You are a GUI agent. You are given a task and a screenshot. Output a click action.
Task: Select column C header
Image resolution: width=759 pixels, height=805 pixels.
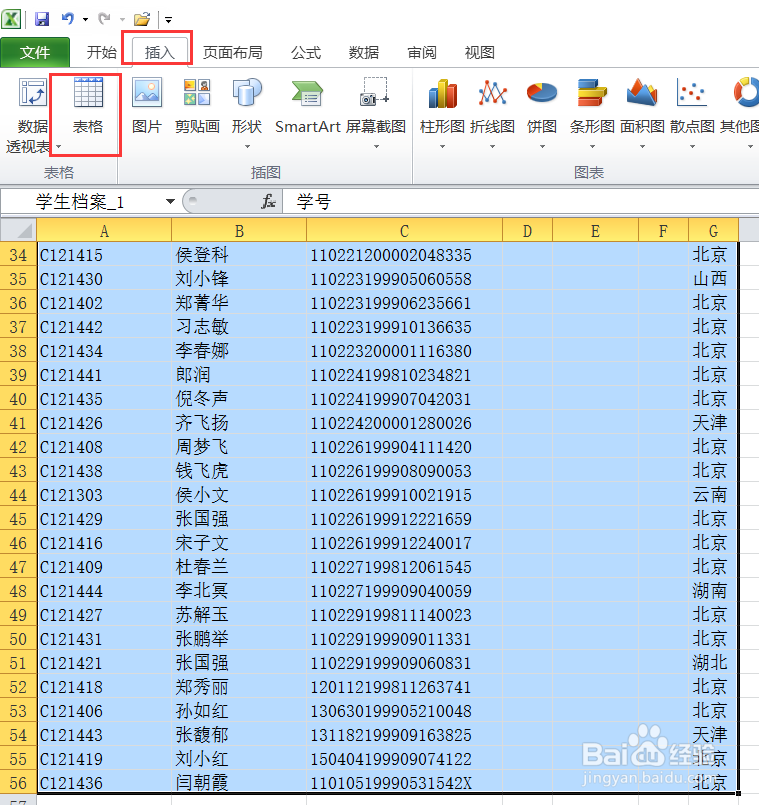404,231
